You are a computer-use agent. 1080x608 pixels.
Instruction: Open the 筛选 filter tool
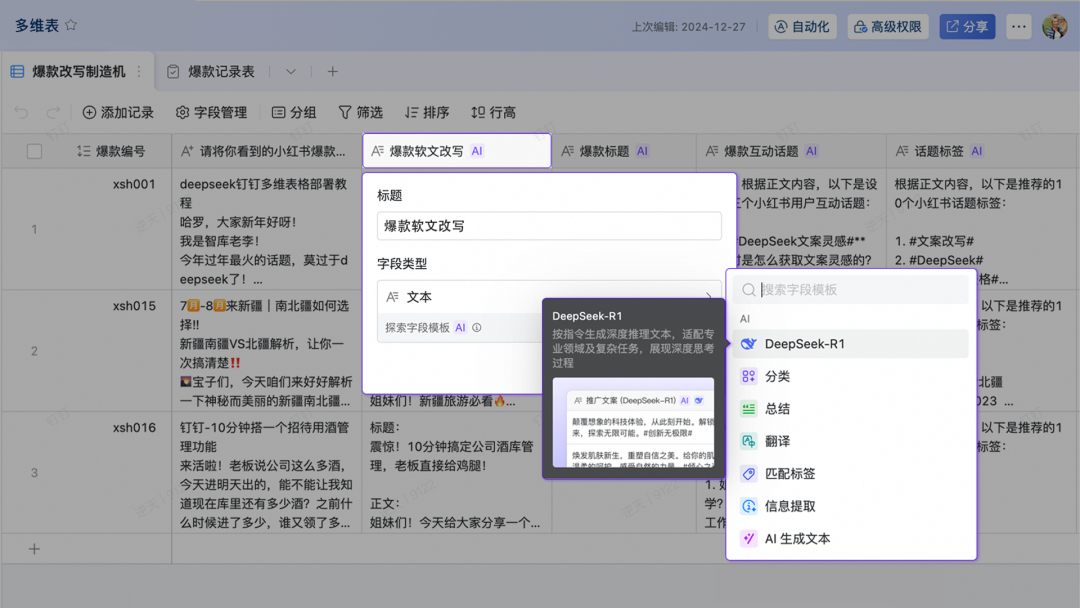(x=360, y=112)
